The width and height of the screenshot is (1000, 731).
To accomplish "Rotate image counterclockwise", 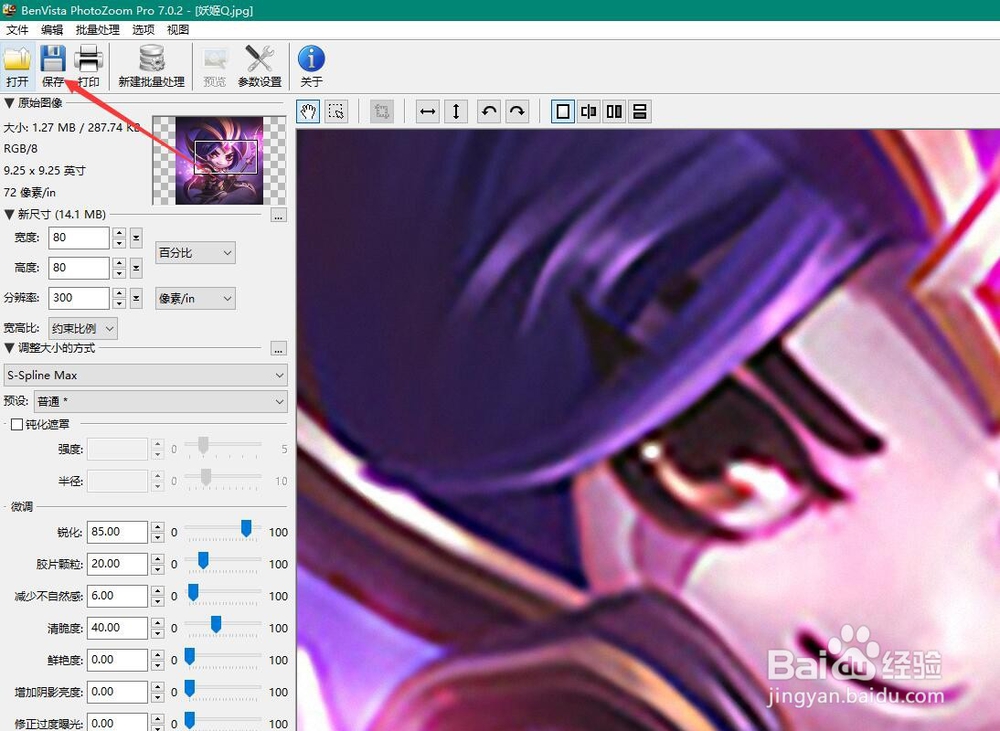I will pyautogui.click(x=489, y=112).
